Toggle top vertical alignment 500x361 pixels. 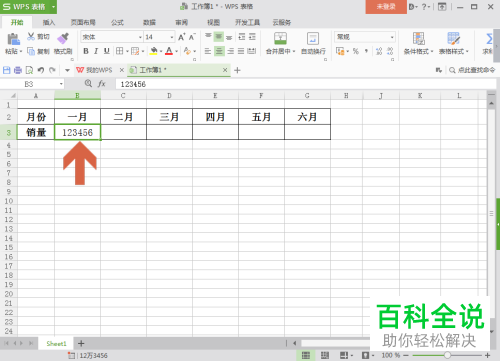coord(208,36)
